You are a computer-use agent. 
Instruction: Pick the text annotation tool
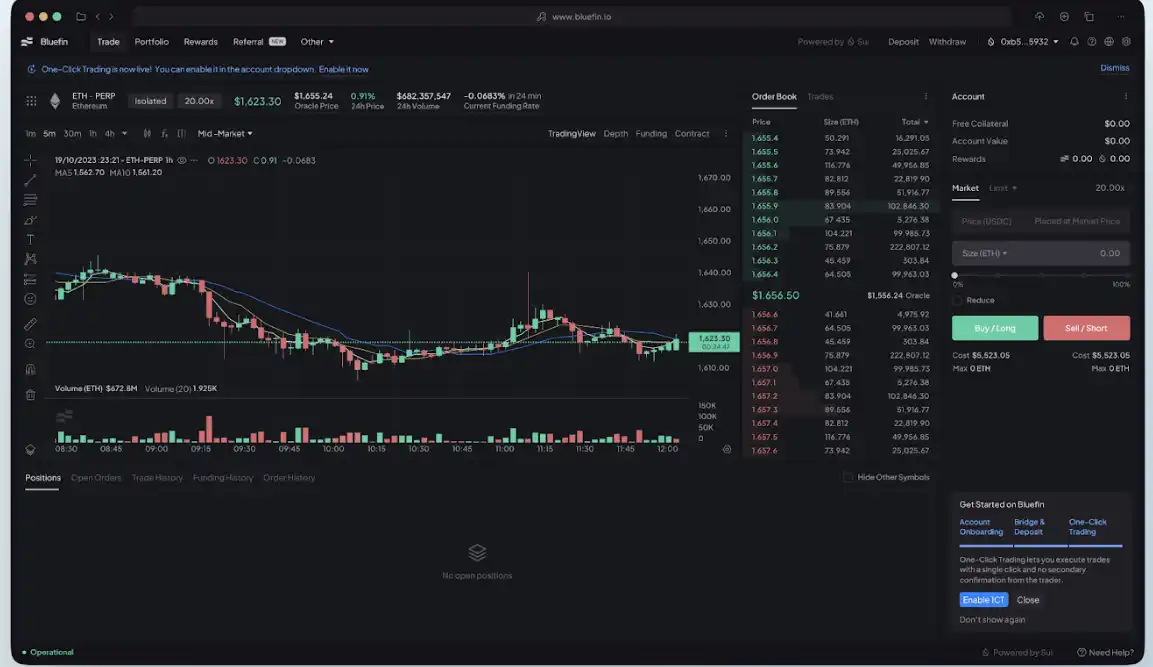click(x=30, y=239)
